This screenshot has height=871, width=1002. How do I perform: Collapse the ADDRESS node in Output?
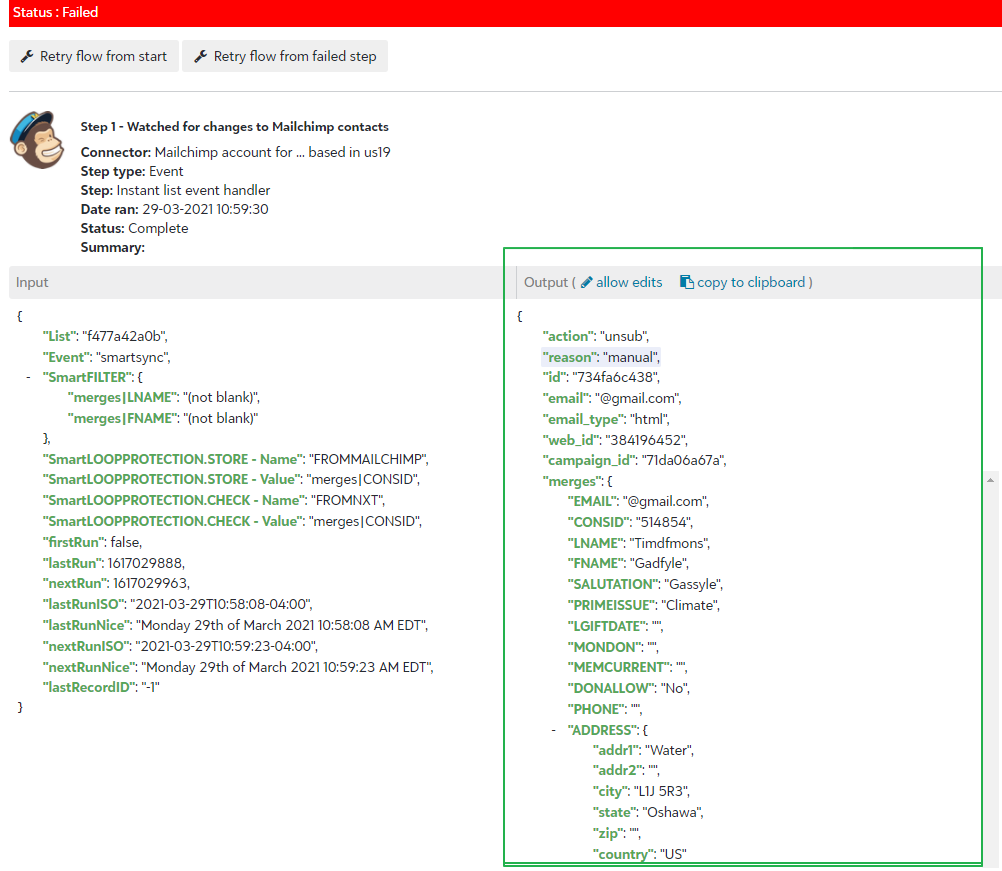pyautogui.click(x=553, y=730)
